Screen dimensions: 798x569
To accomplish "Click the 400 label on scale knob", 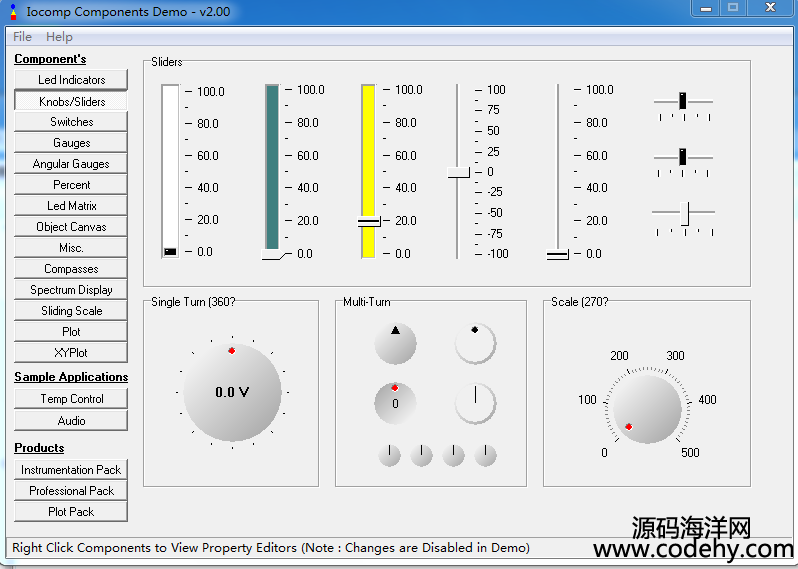I will tap(707, 400).
